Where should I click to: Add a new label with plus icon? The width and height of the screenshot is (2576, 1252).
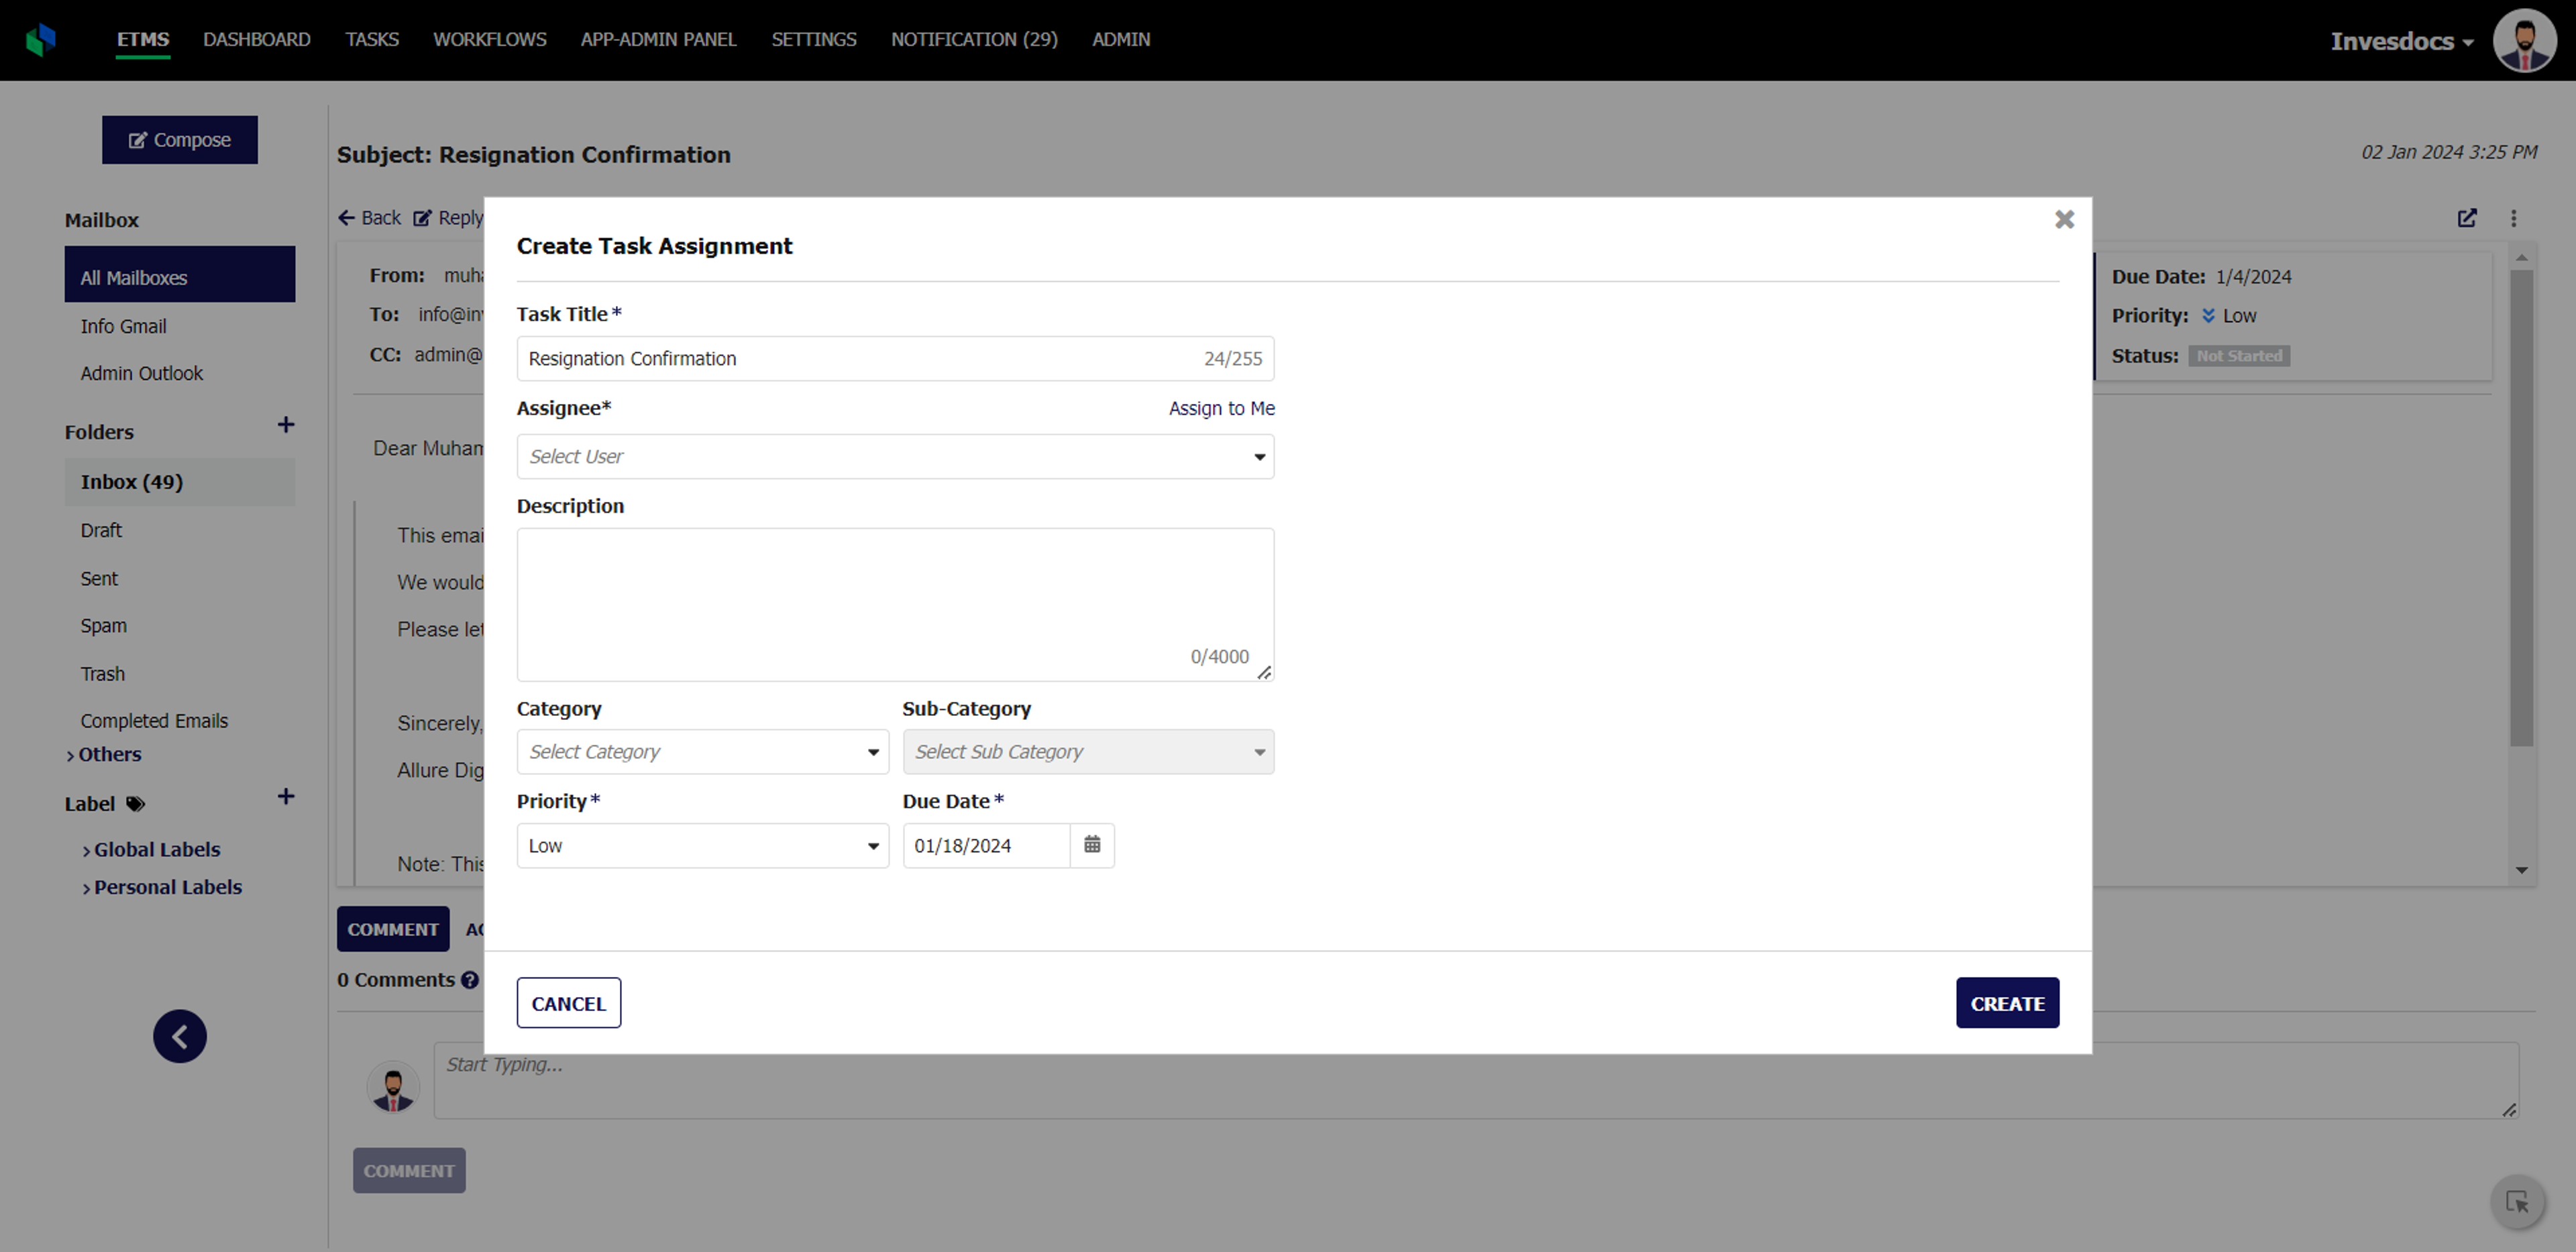(x=286, y=797)
